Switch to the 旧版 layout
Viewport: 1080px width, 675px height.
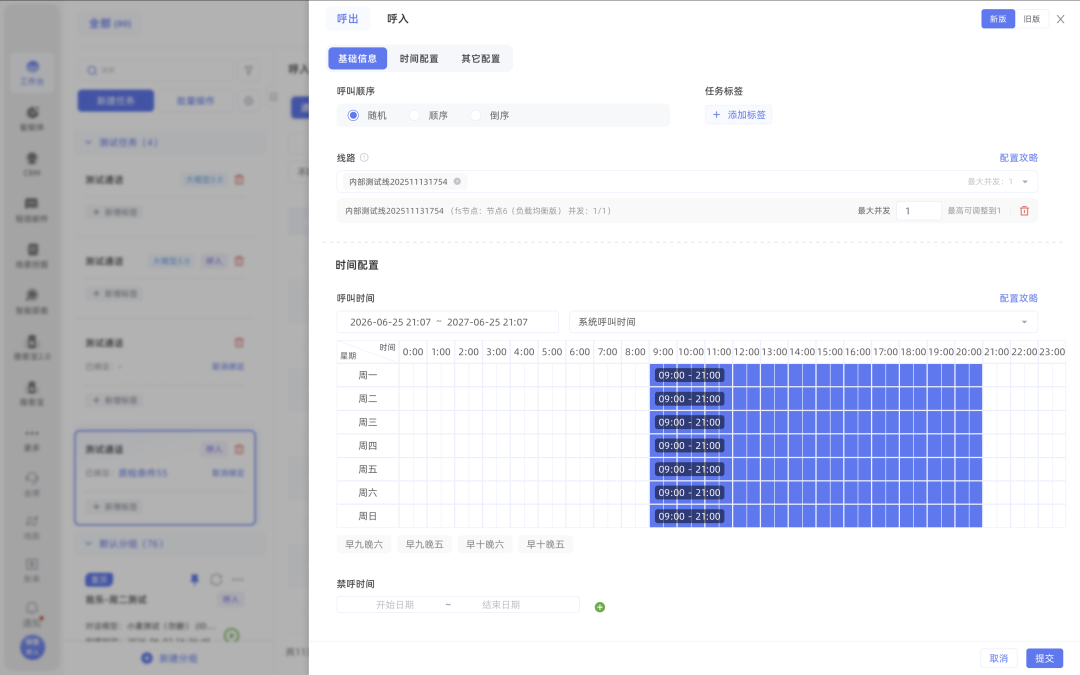(x=1031, y=19)
